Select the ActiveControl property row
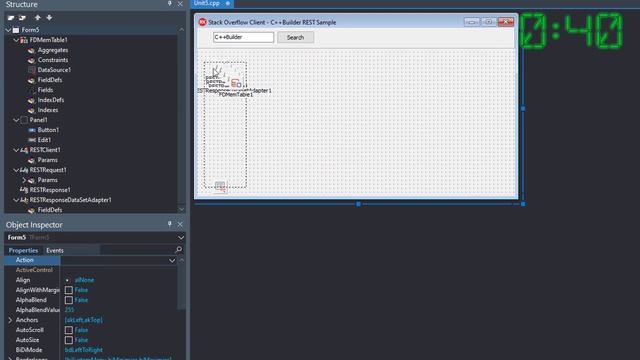This screenshot has width=640, height=360. tap(91, 270)
